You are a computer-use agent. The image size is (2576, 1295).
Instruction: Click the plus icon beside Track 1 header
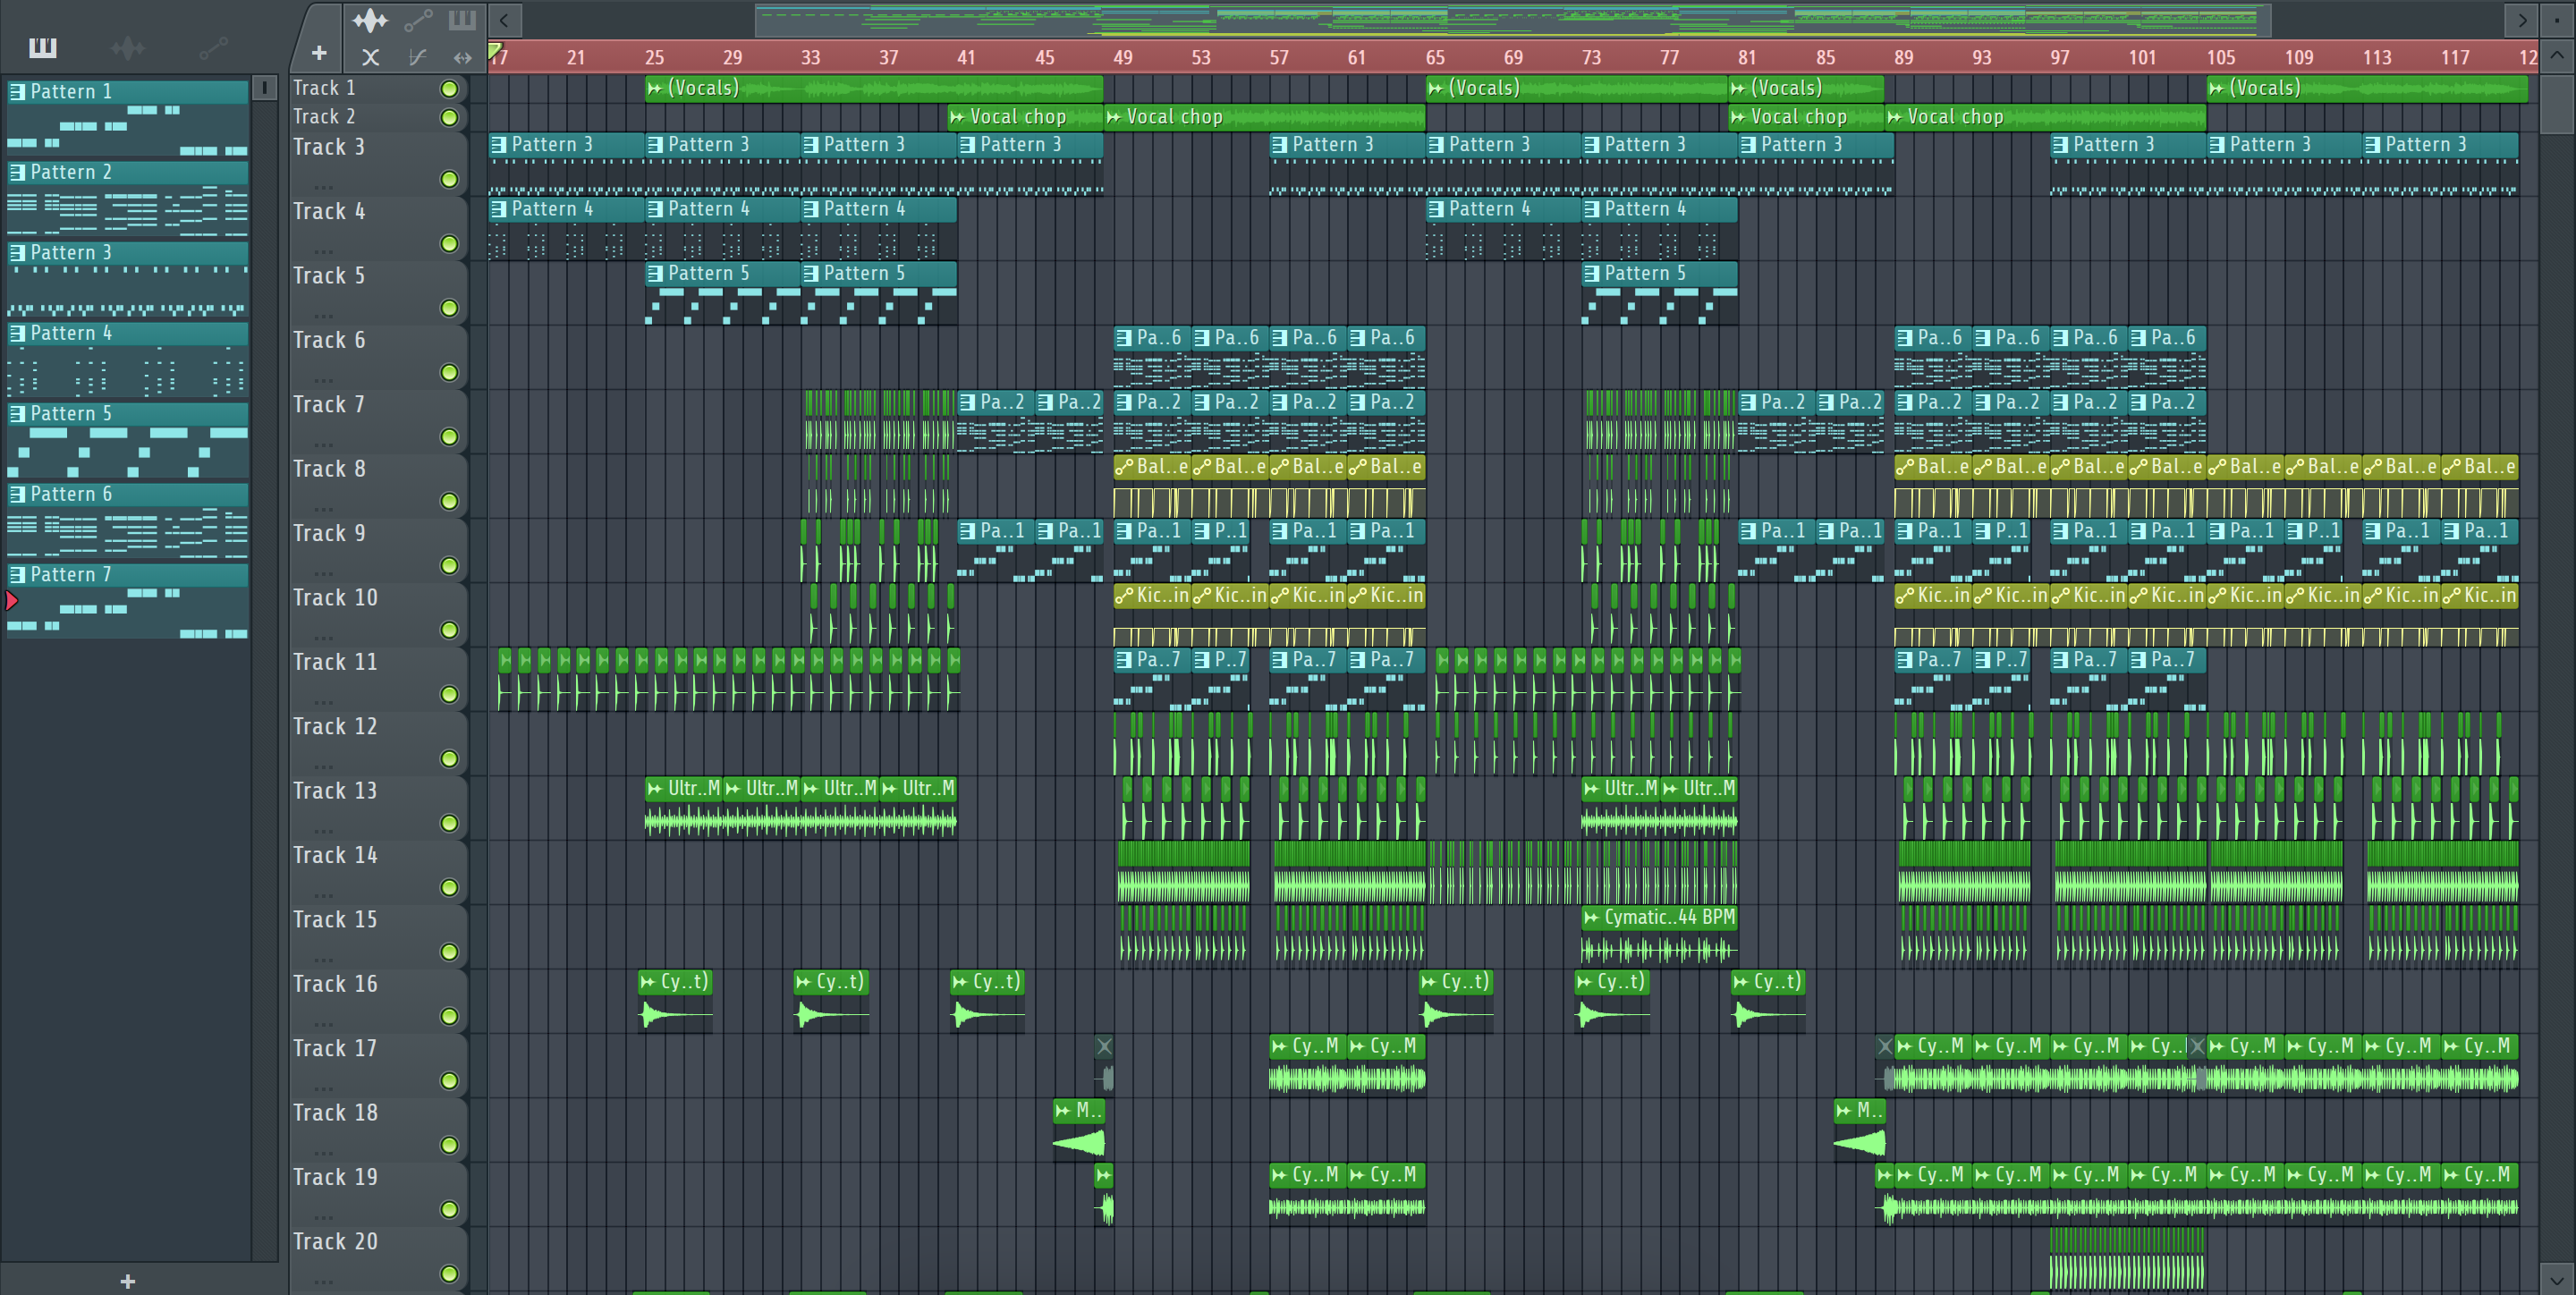319,53
